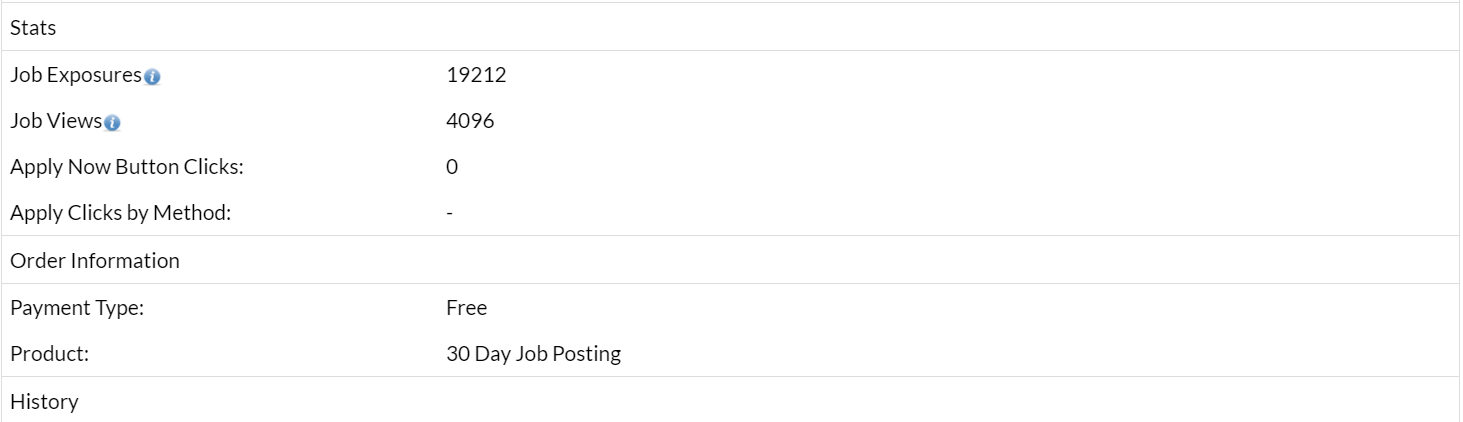
Task: Select the Stats section header
Action: pos(33,28)
